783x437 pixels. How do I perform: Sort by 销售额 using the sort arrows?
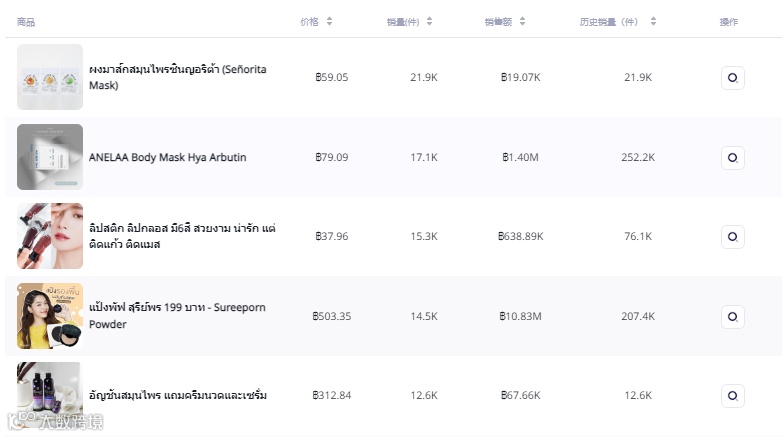522,21
